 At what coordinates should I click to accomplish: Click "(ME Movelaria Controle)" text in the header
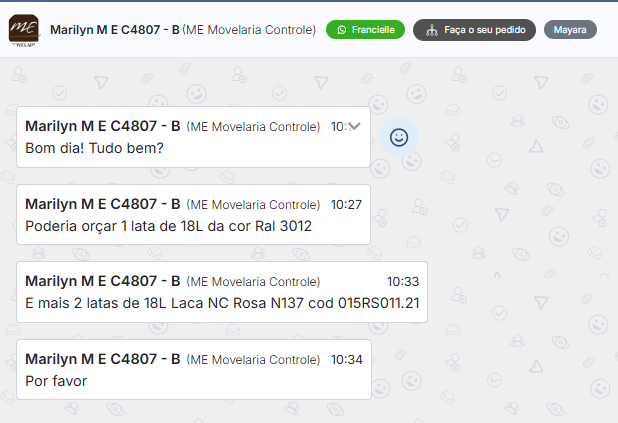pos(251,30)
